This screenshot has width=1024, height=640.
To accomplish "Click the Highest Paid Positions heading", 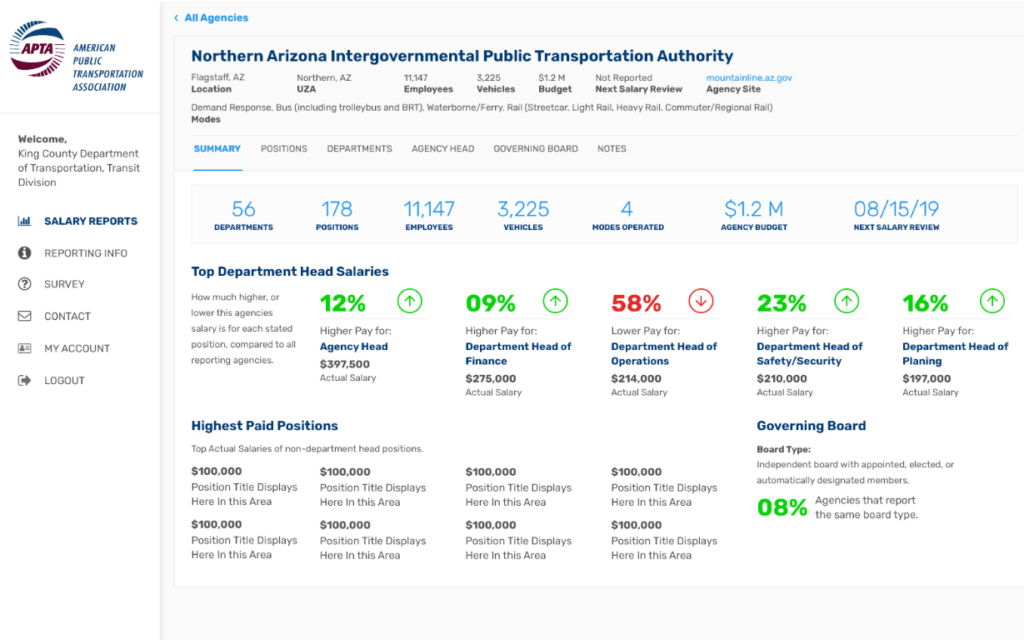I will pyautogui.click(x=264, y=426).
